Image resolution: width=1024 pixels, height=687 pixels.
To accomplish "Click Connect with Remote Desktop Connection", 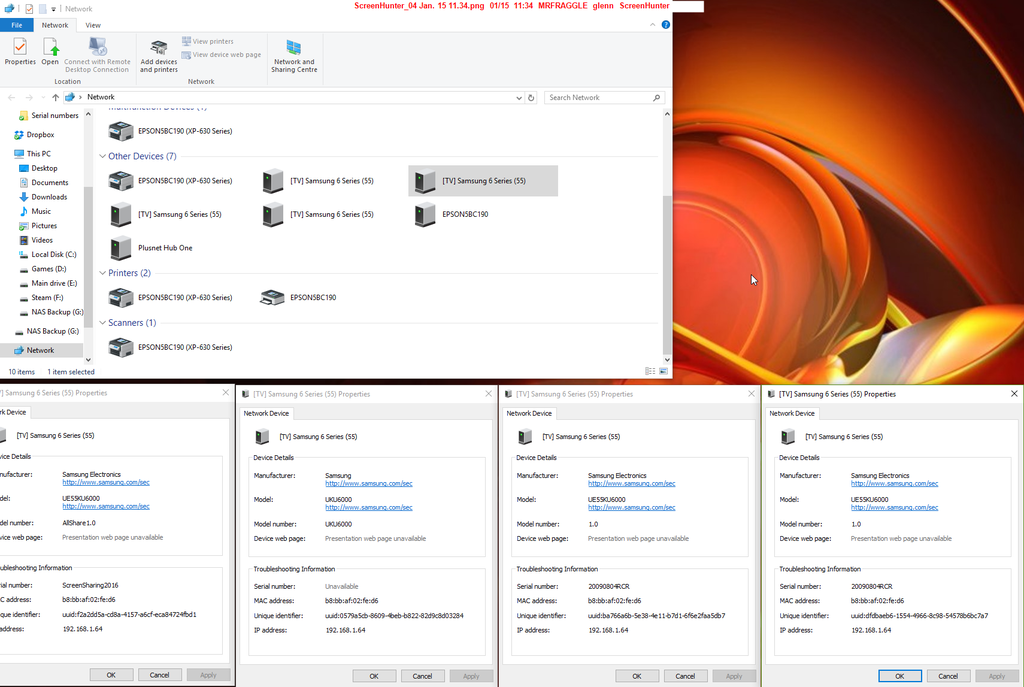I will [x=97, y=55].
